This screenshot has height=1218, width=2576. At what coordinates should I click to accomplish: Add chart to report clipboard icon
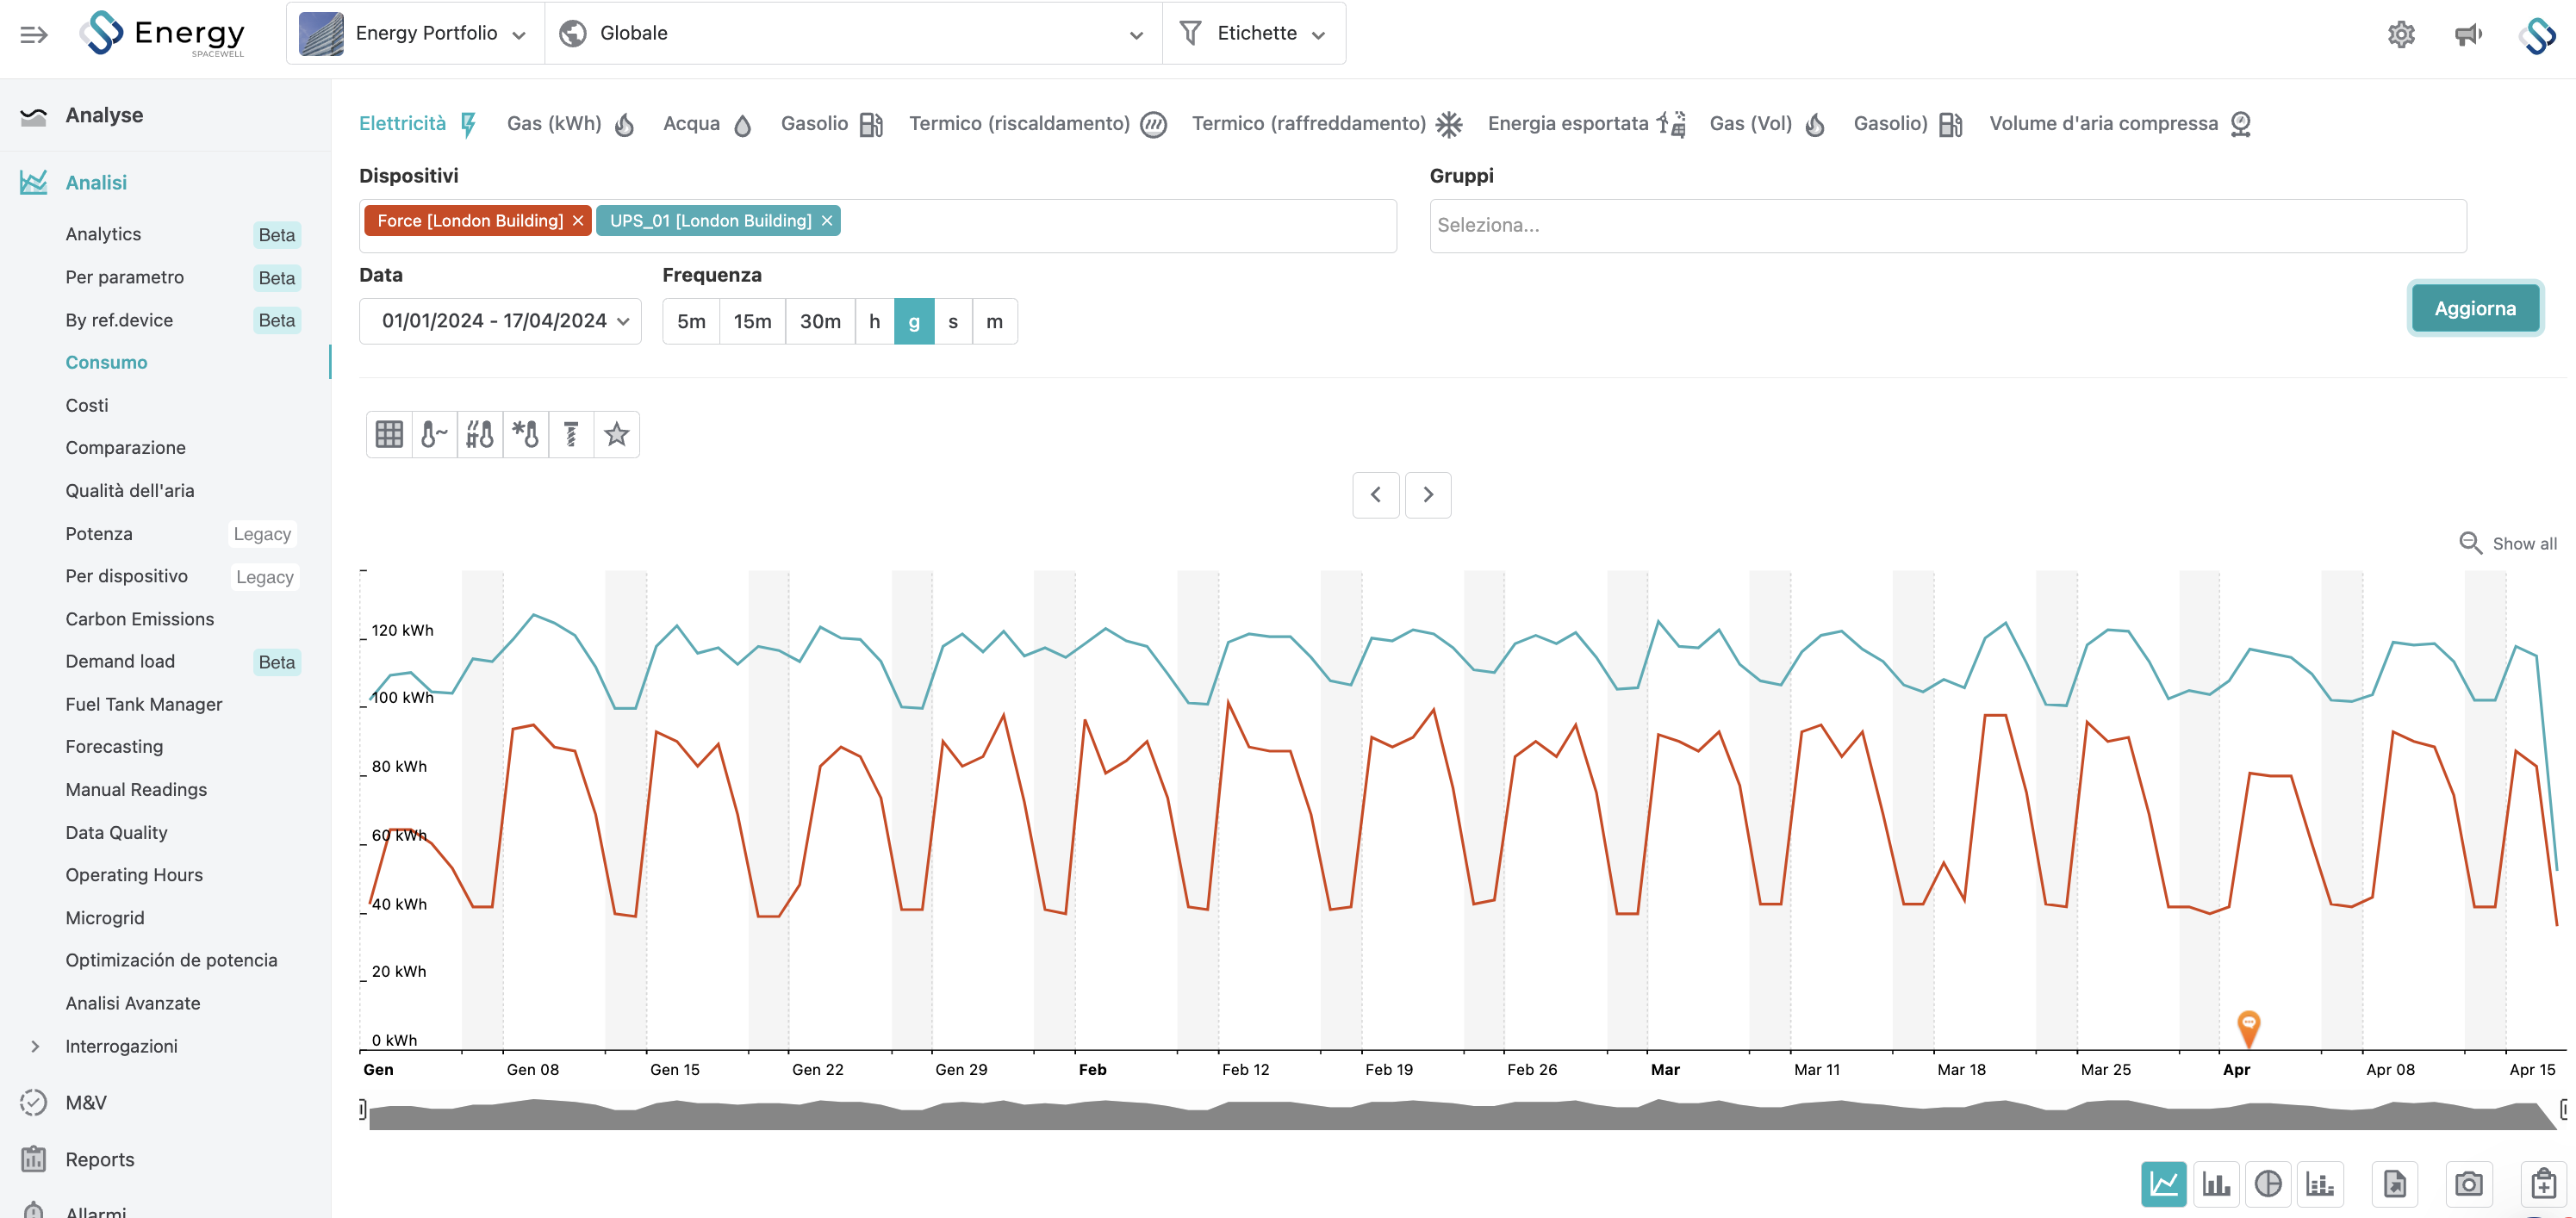click(x=2543, y=1184)
